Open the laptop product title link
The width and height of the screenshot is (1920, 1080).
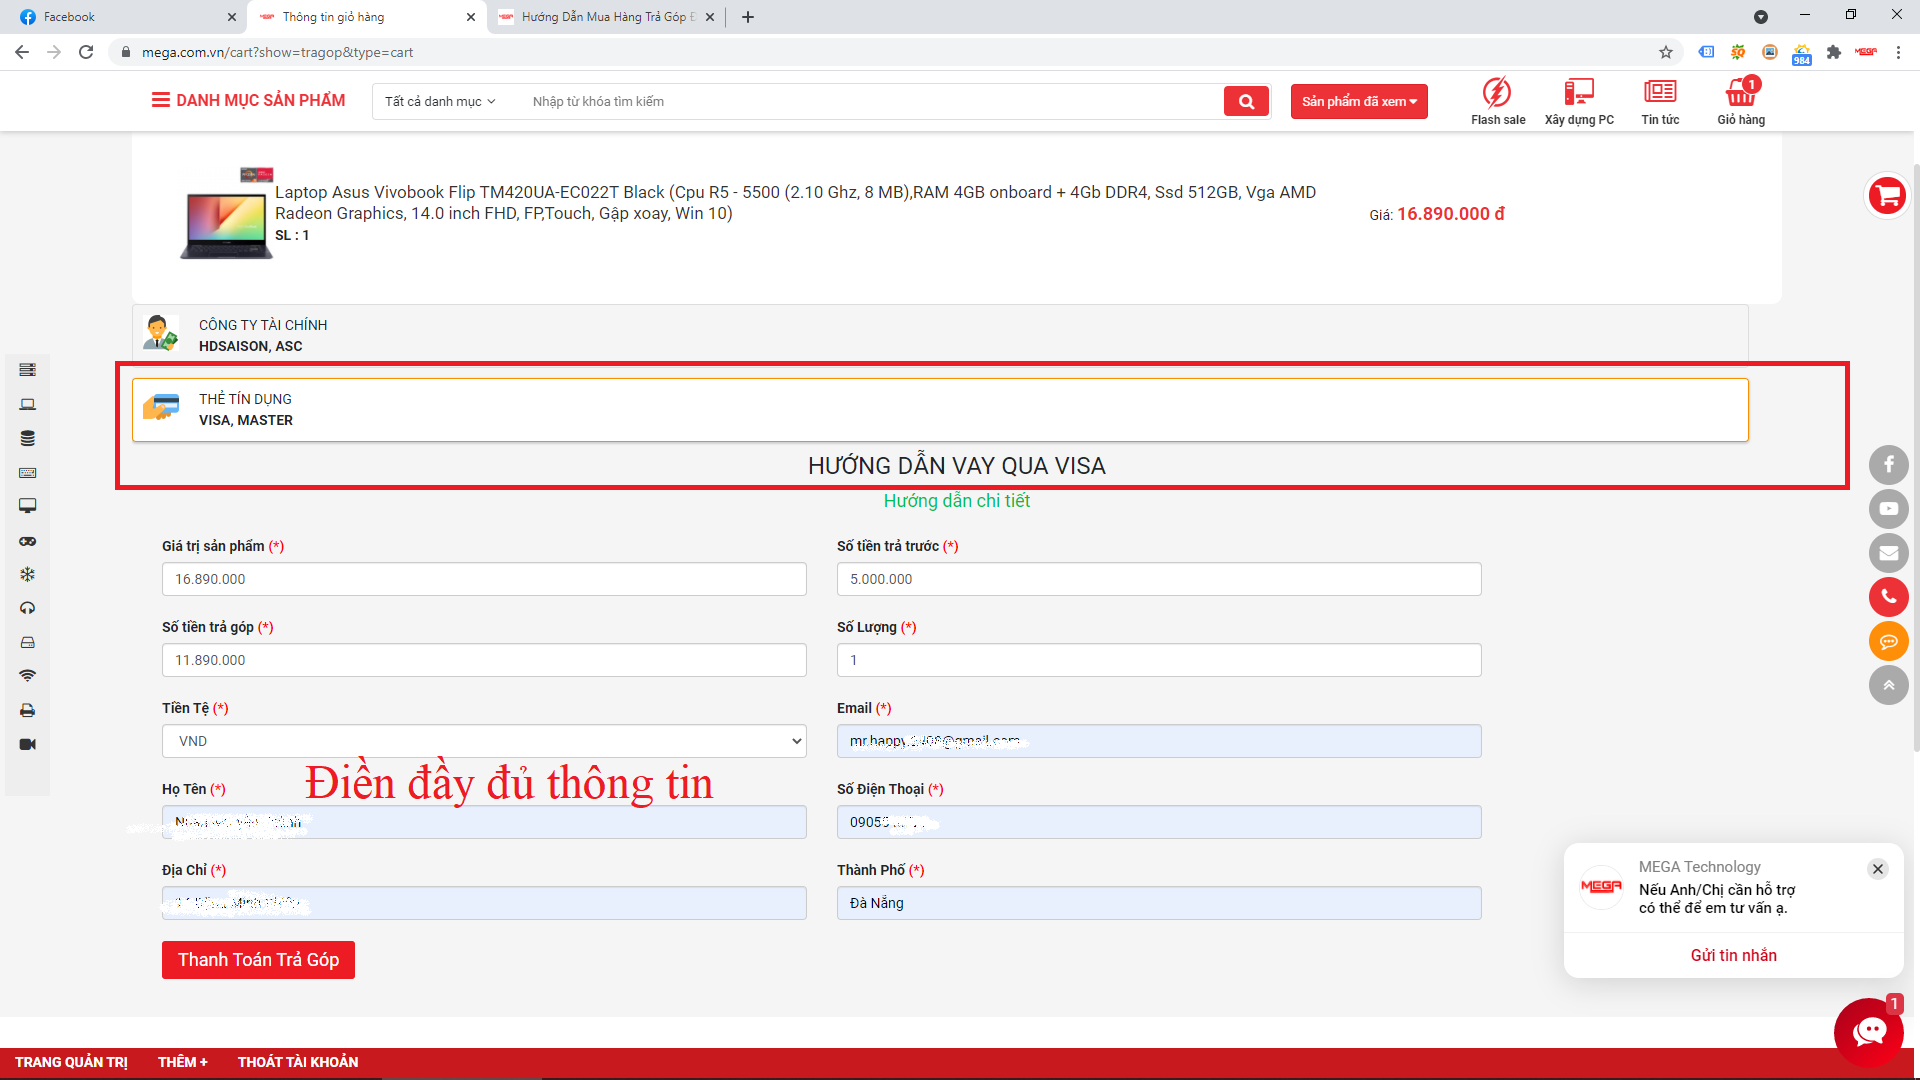pyautogui.click(x=795, y=203)
